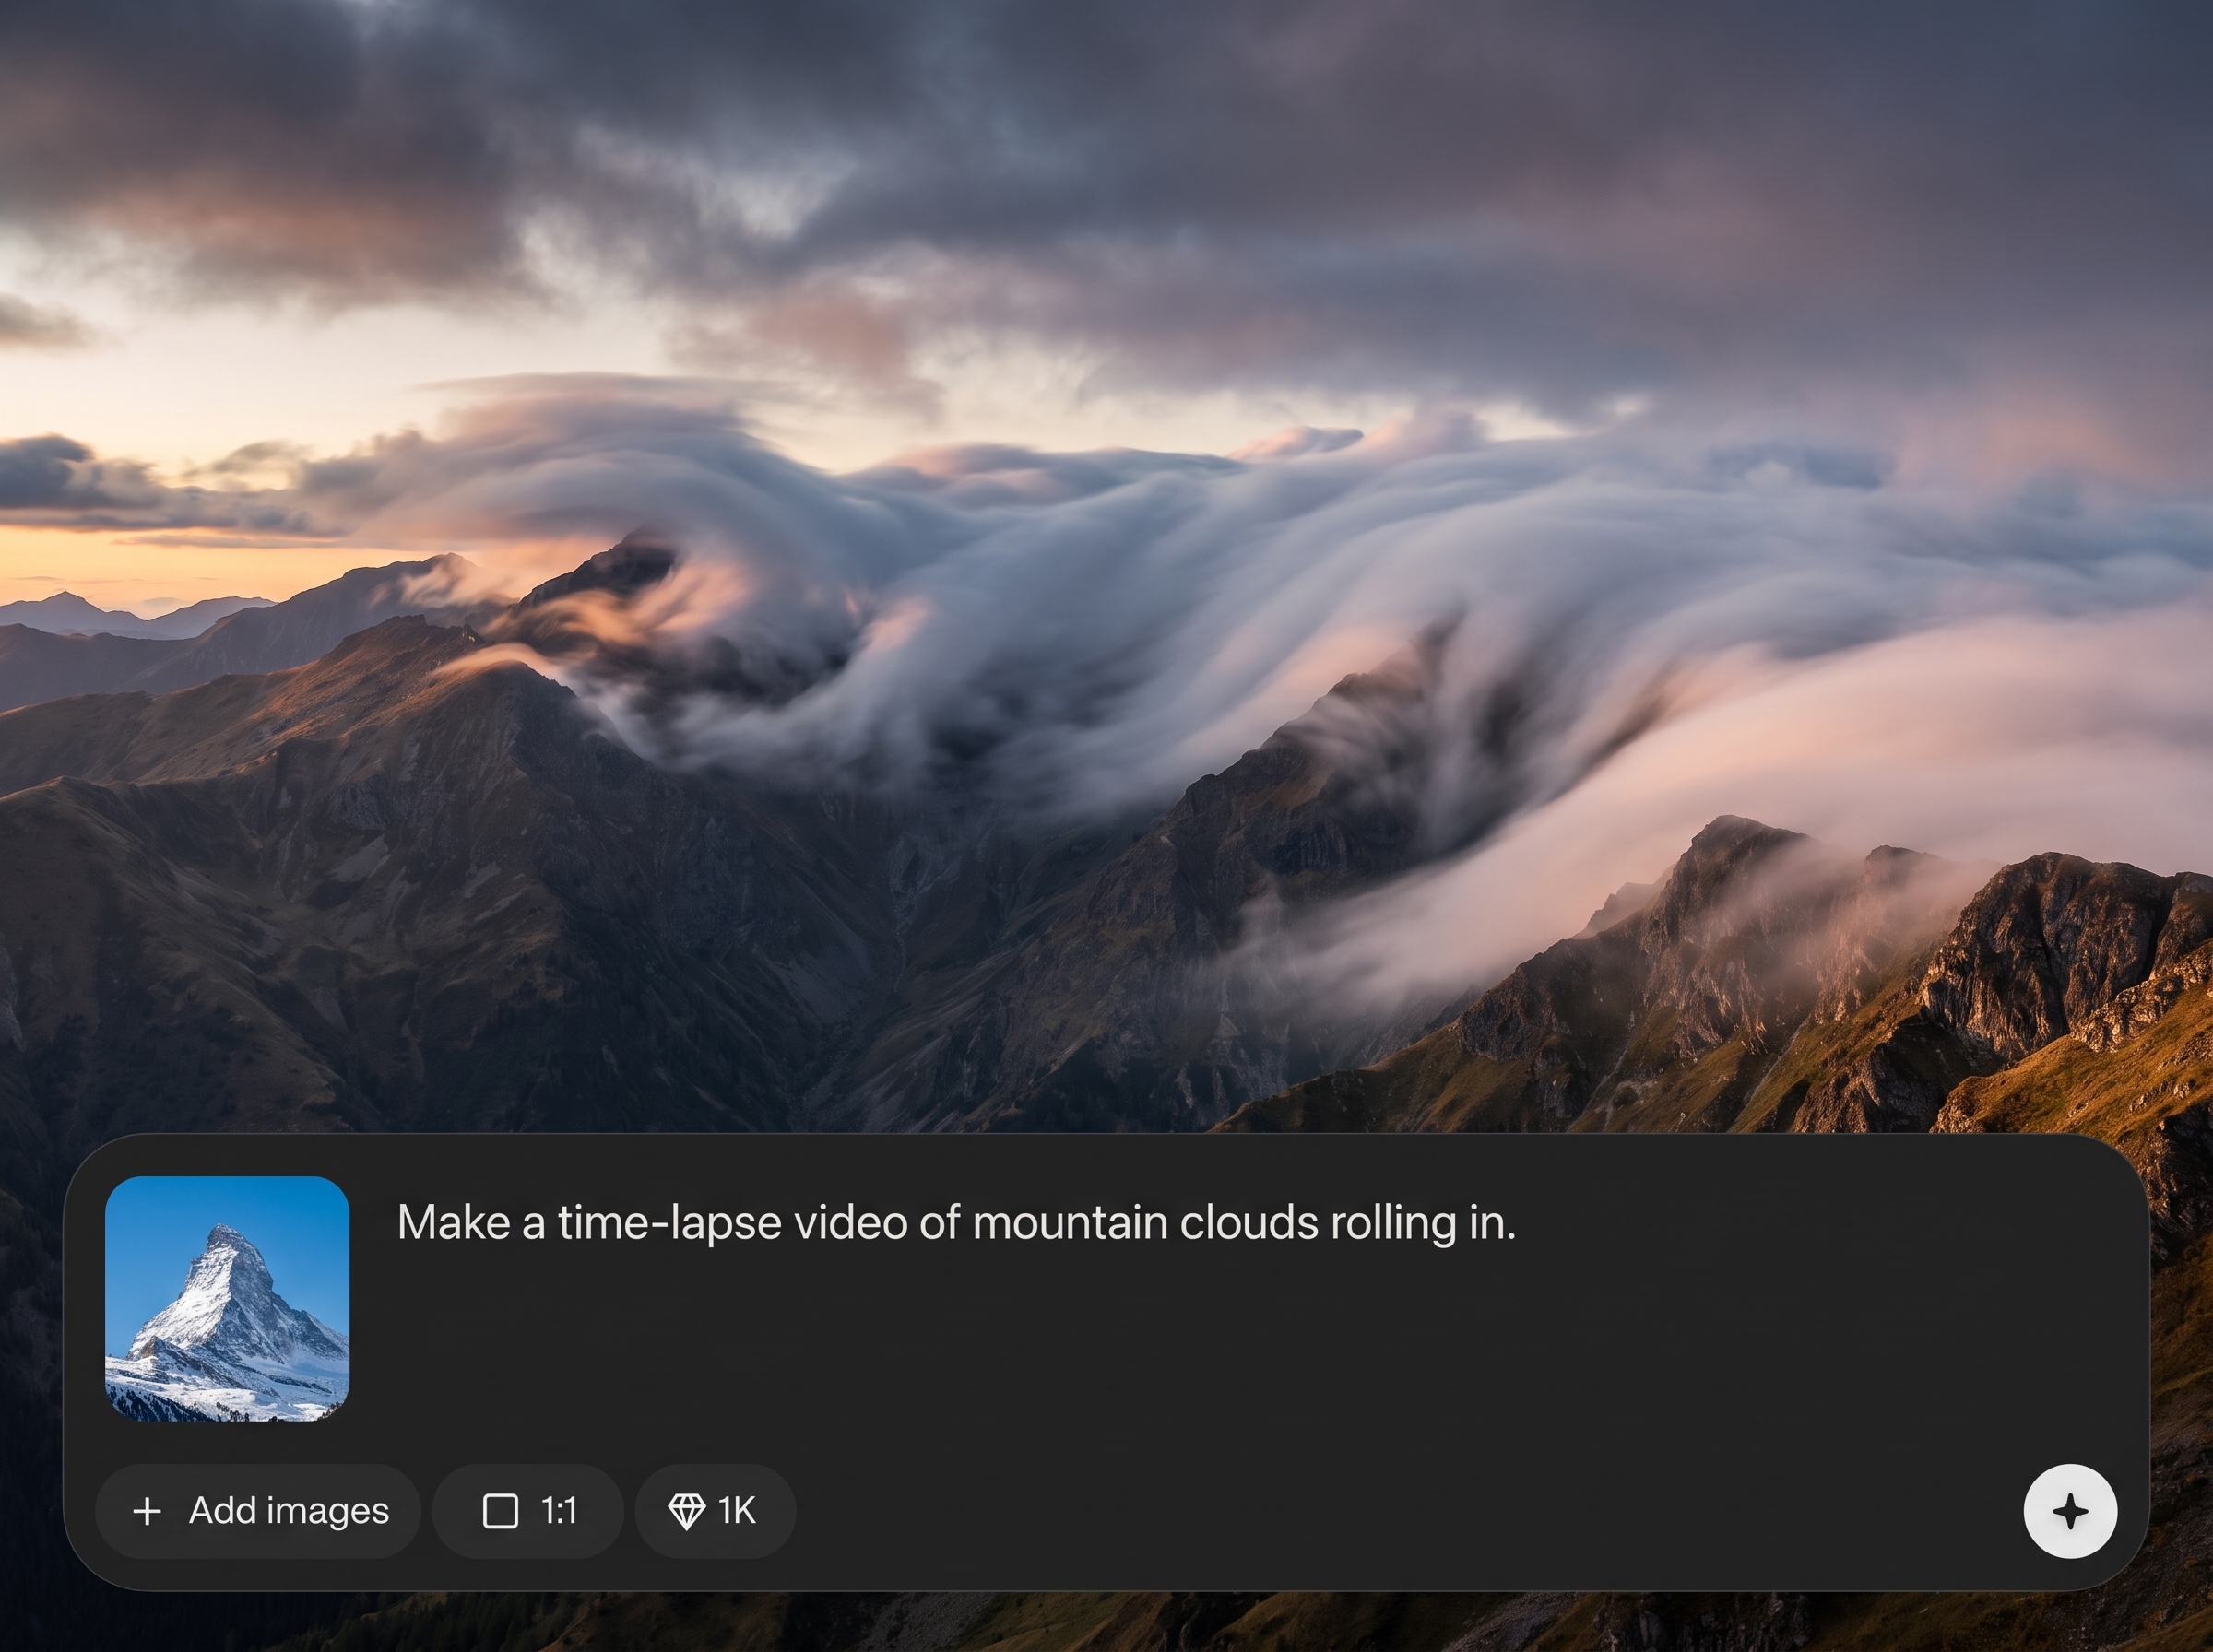Place cursor on the word "time-lapse"
This screenshot has height=1652, width=2213.
669,1223
